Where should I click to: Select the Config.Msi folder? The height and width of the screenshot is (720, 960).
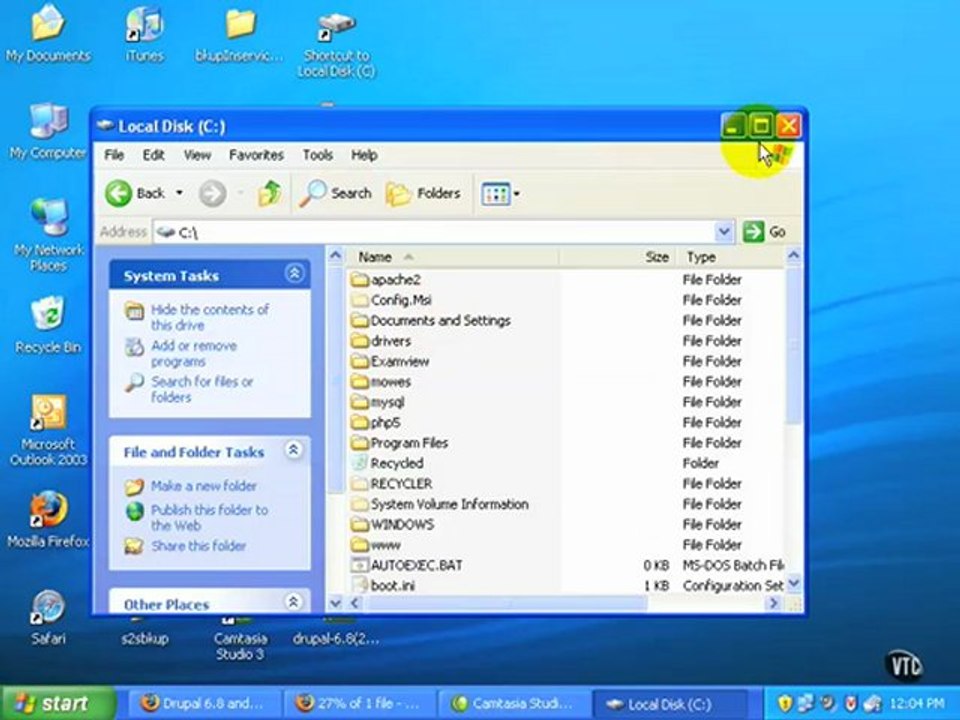[x=391, y=300]
